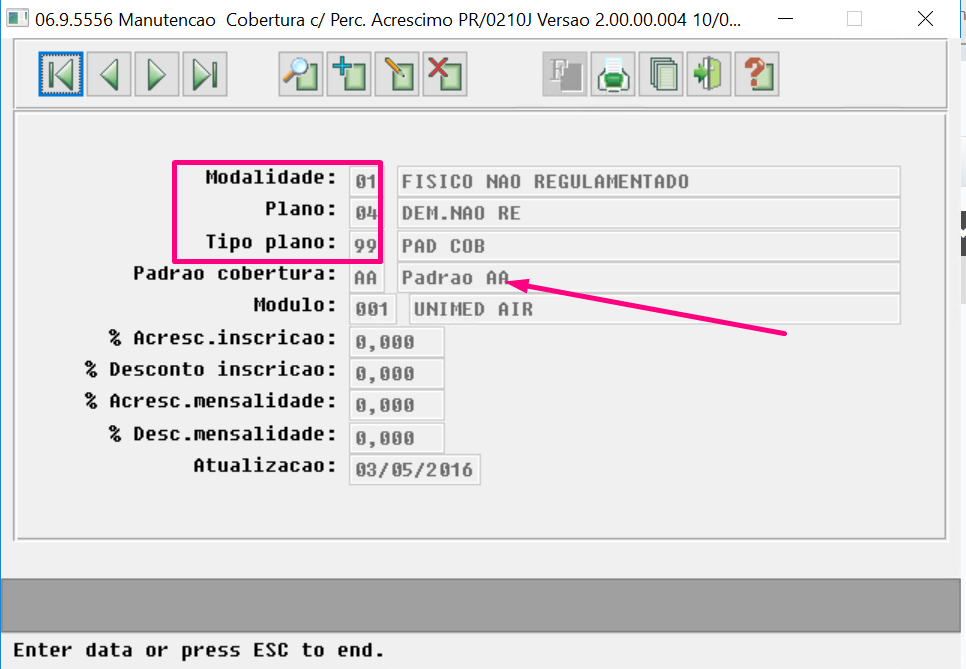Image resolution: width=966 pixels, height=669 pixels.
Task: Edit the record with pencil icon
Action: (397, 75)
